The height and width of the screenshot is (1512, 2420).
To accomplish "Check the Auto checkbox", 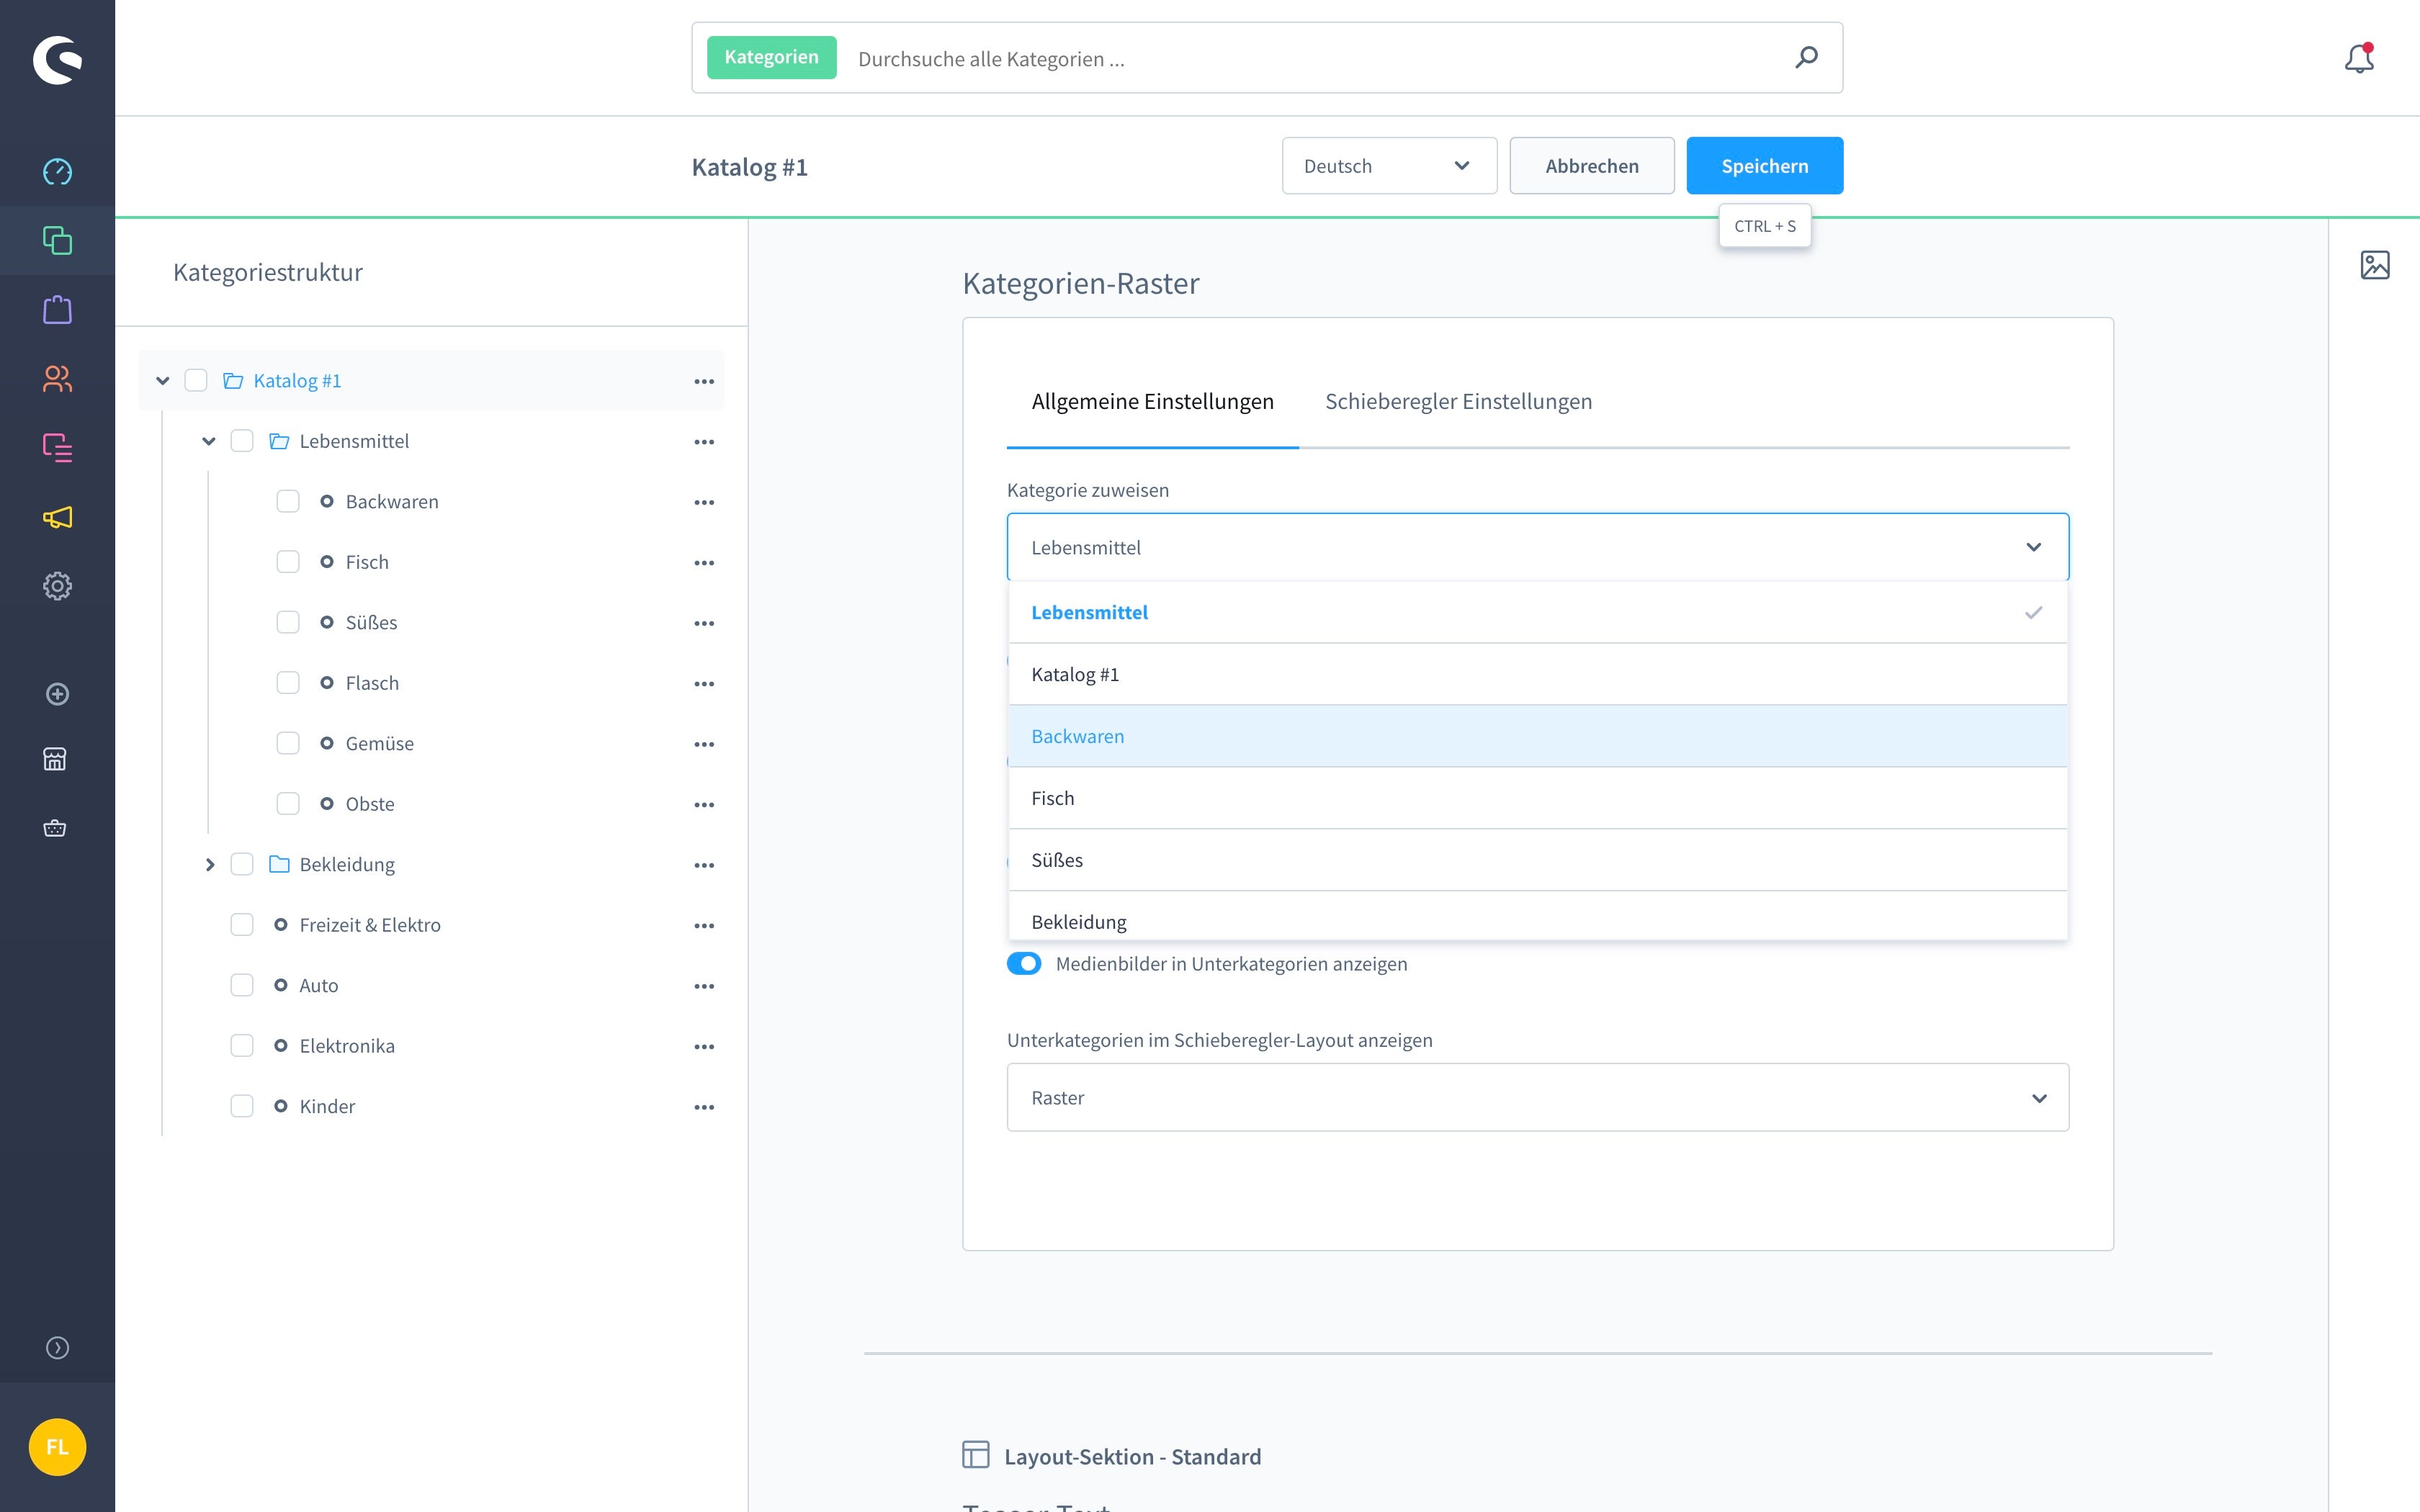I will coord(242,985).
